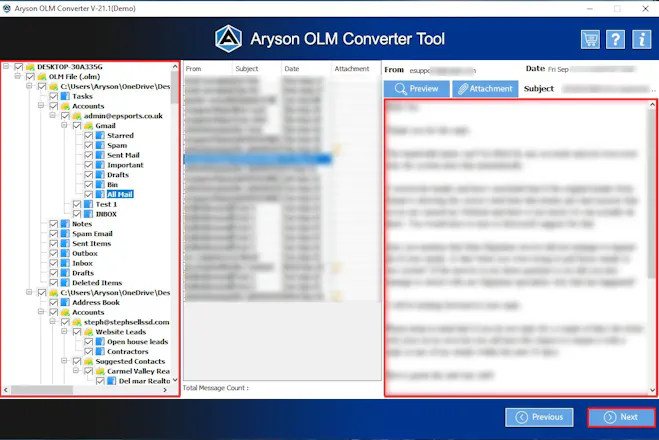Viewport: 659px width, 440px height.
Task: Click the Open house leads folder icon
Action: coord(100,342)
